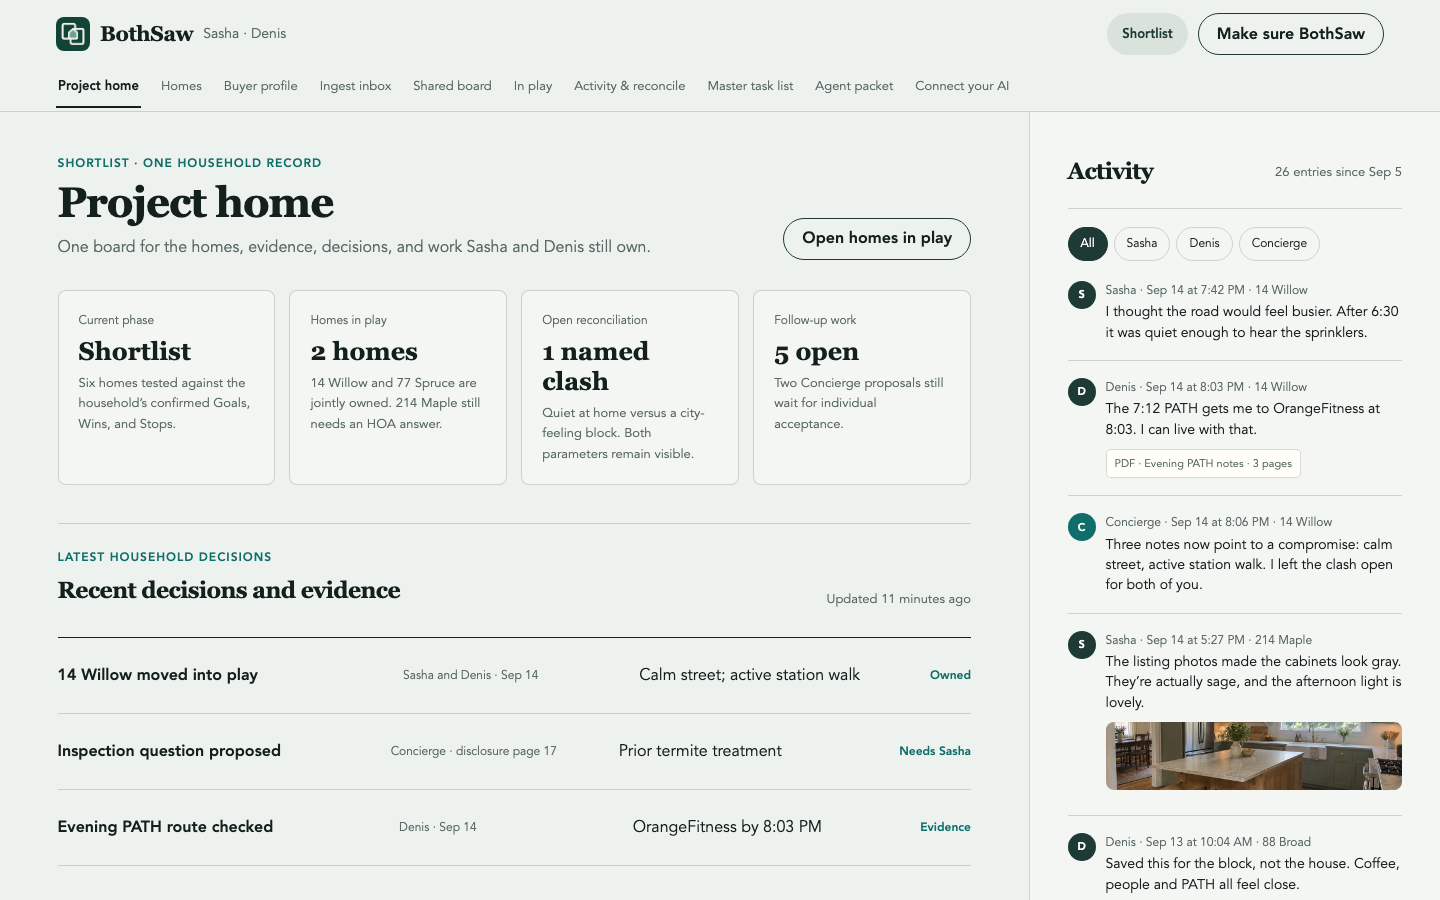
Task: Open the Open reconciliation card
Action: point(630,388)
